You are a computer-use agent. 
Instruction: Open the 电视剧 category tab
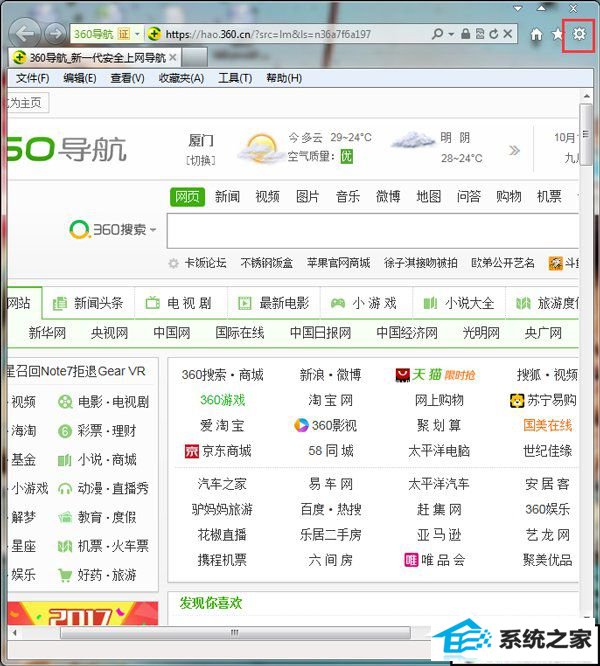pyautogui.click(x=181, y=303)
